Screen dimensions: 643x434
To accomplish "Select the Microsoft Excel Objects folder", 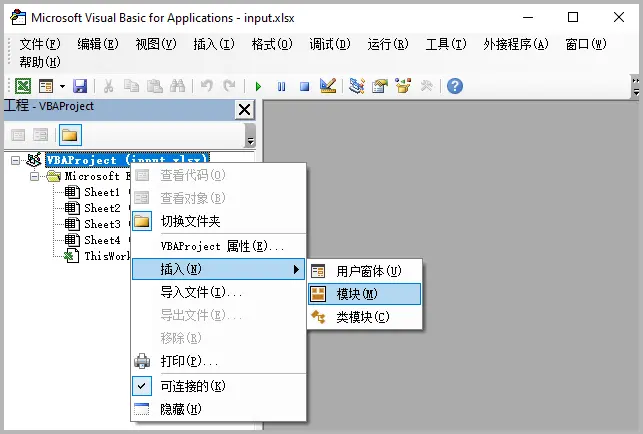I will [97, 176].
